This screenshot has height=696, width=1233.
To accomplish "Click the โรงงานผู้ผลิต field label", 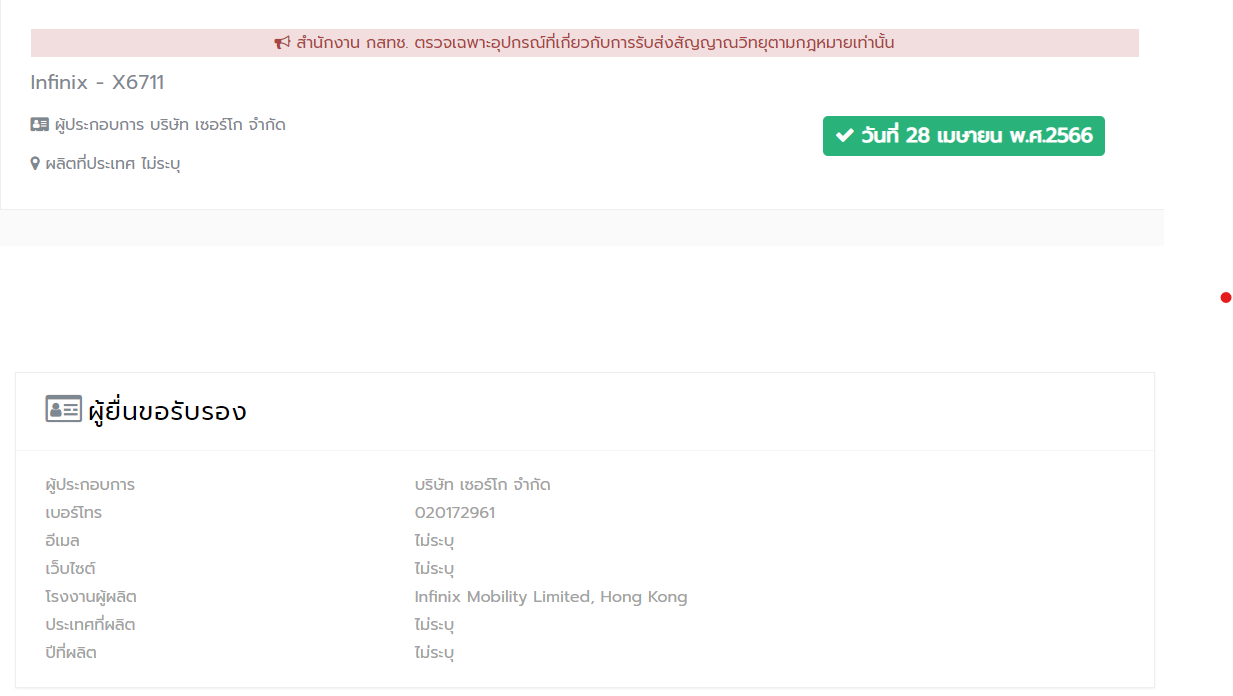I will point(91,597).
